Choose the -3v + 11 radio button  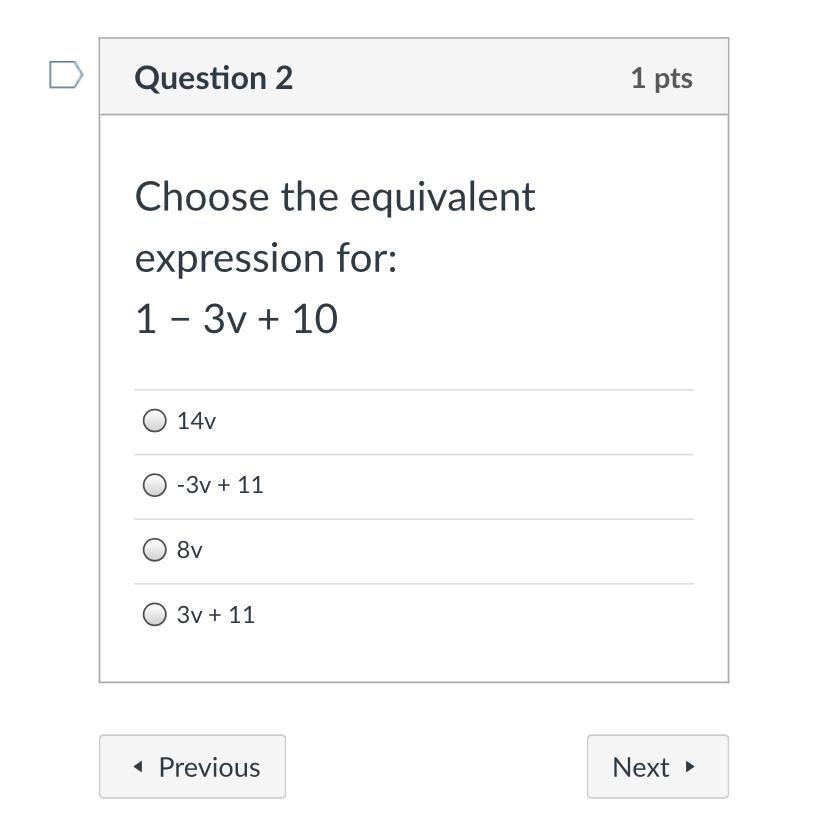(x=154, y=485)
